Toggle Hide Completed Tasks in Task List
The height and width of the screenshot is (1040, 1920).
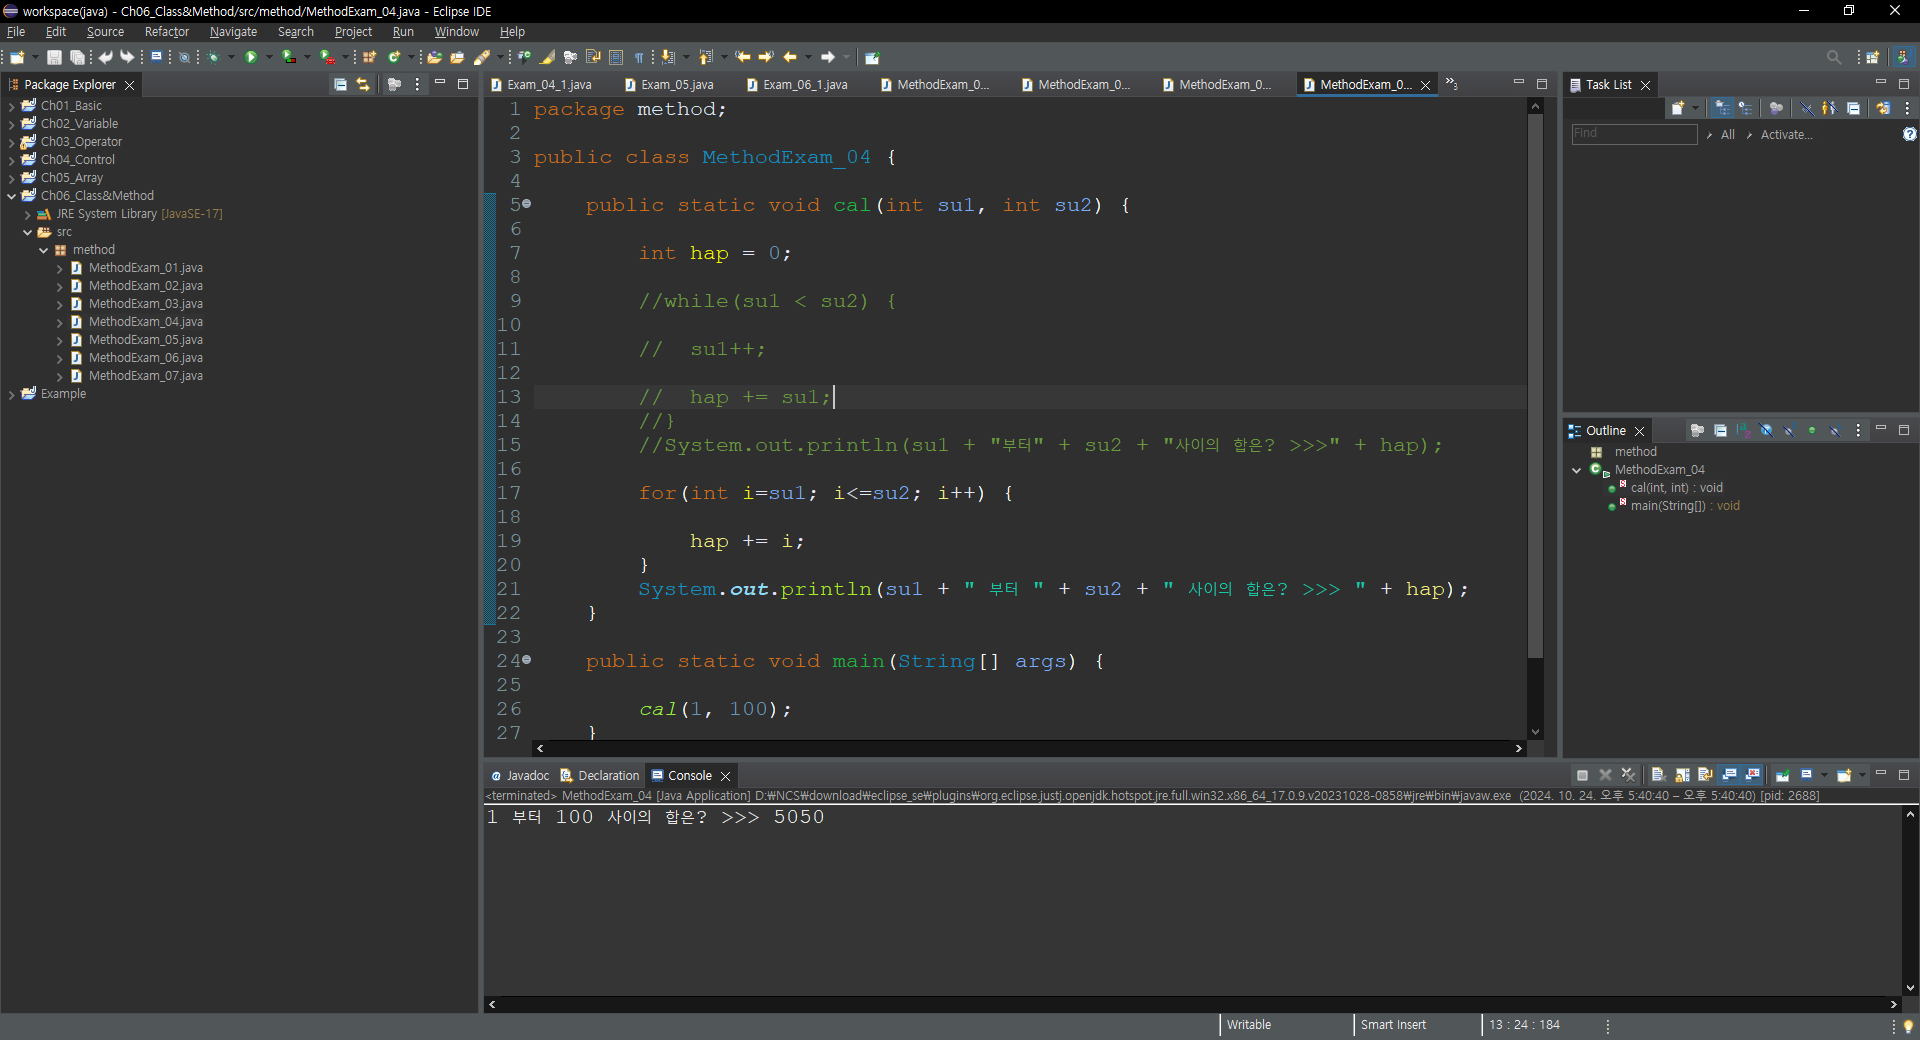(1806, 108)
